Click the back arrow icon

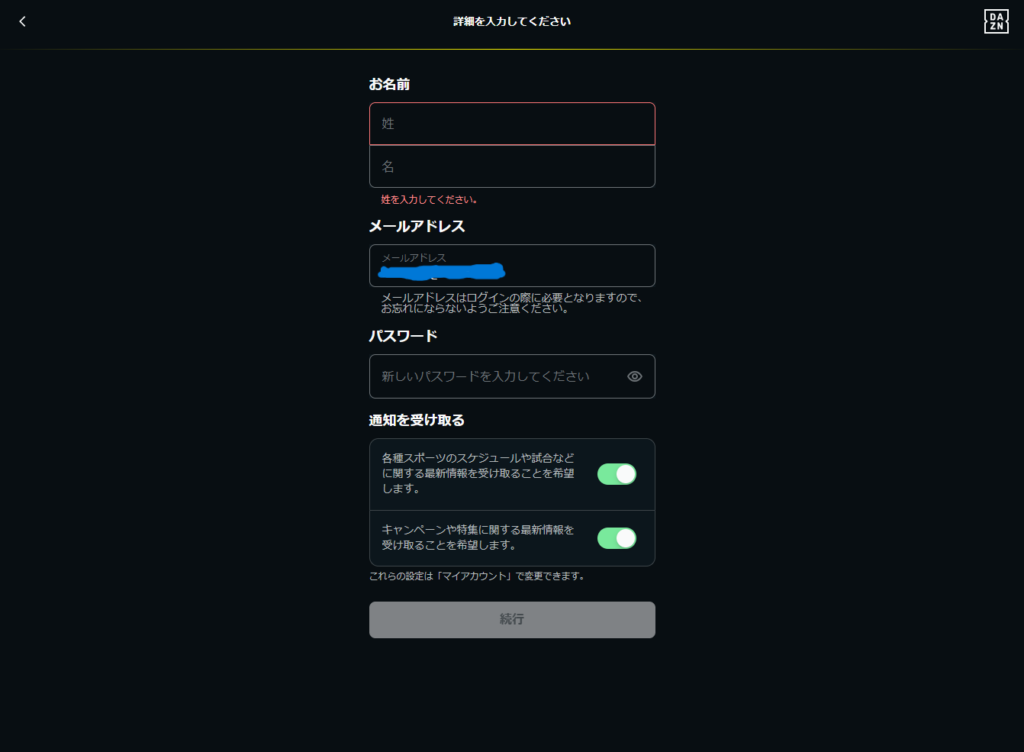23,21
